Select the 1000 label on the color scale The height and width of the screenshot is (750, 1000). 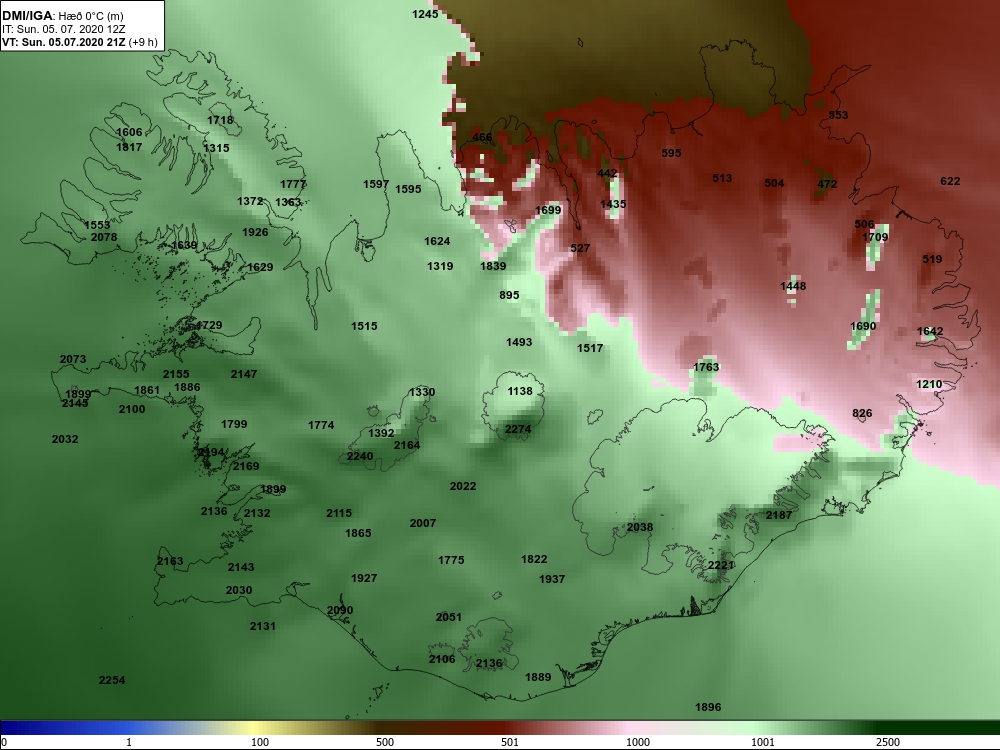637,742
